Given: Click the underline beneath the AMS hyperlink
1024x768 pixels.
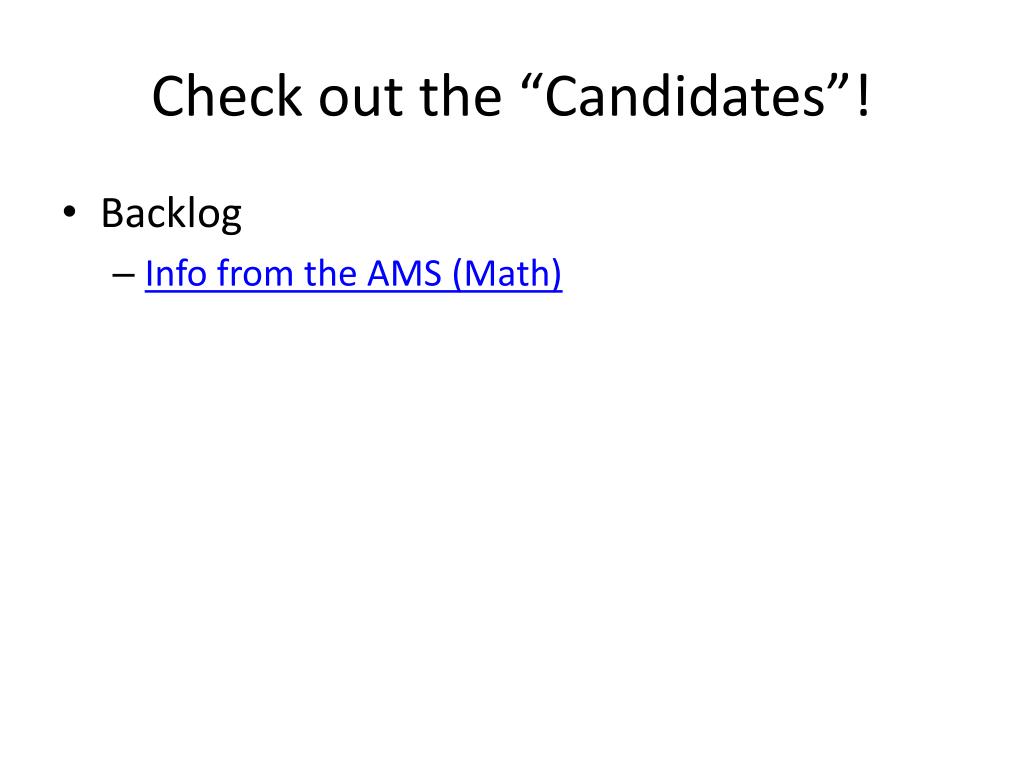Looking at the screenshot, I should (x=353, y=291).
